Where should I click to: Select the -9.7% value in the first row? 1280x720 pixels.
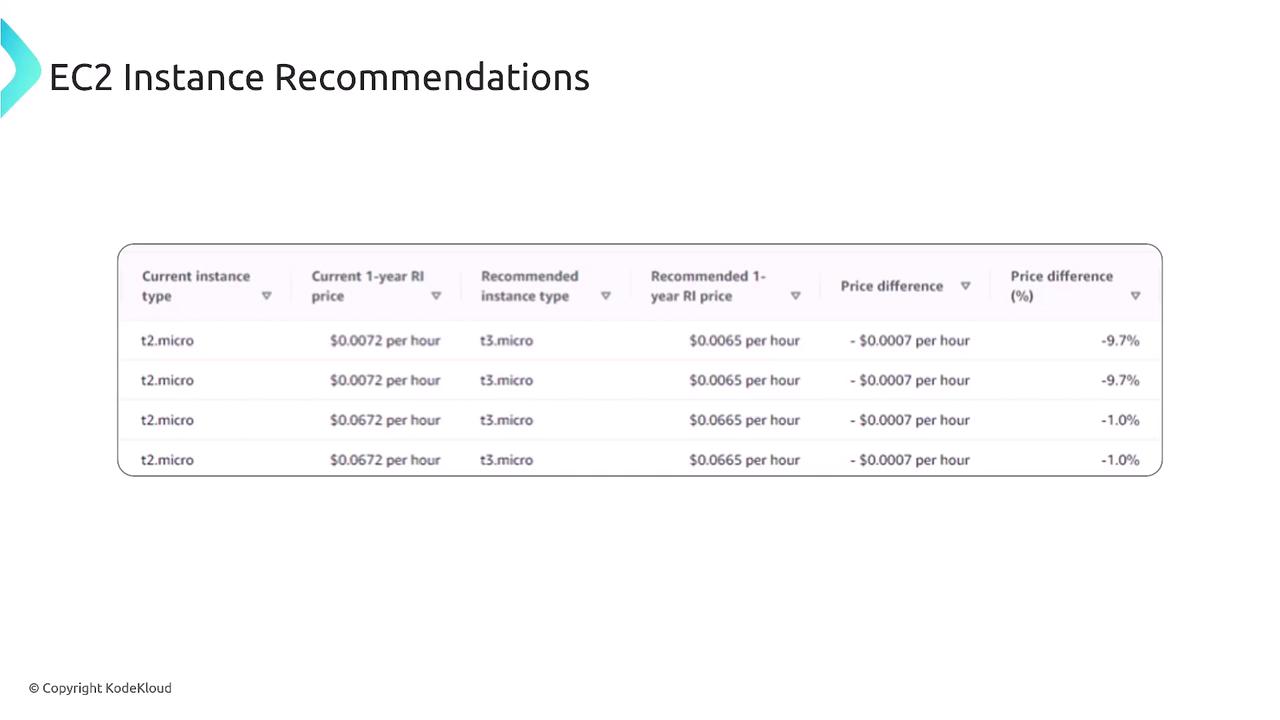tap(1120, 340)
